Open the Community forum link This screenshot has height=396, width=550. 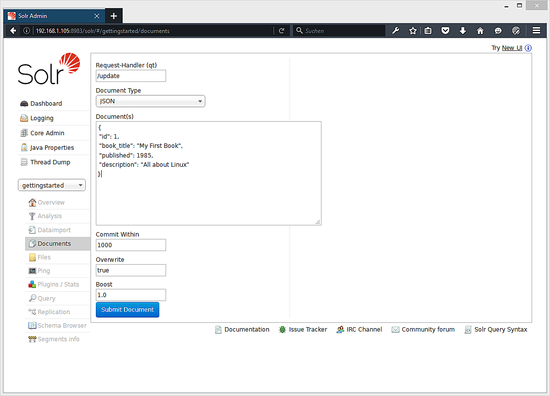click(423, 329)
